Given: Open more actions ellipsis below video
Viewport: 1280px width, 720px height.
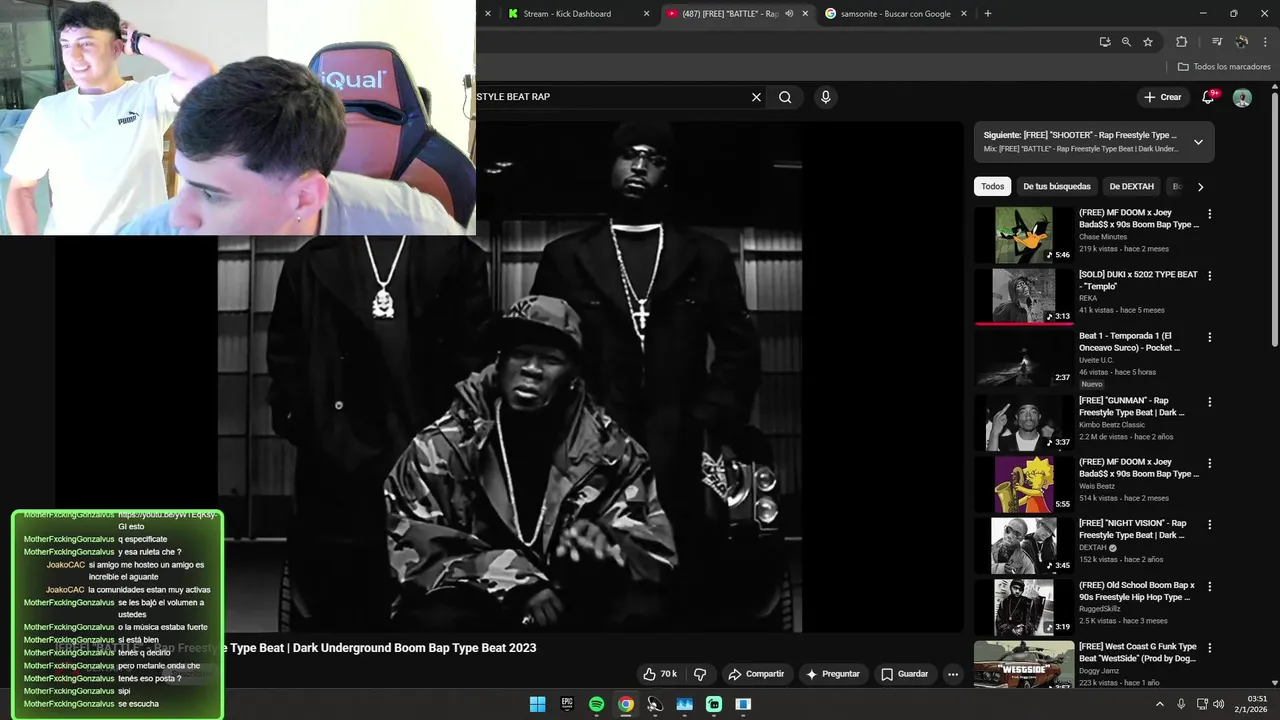Looking at the screenshot, I should pyautogui.click(x=953, y=674).
